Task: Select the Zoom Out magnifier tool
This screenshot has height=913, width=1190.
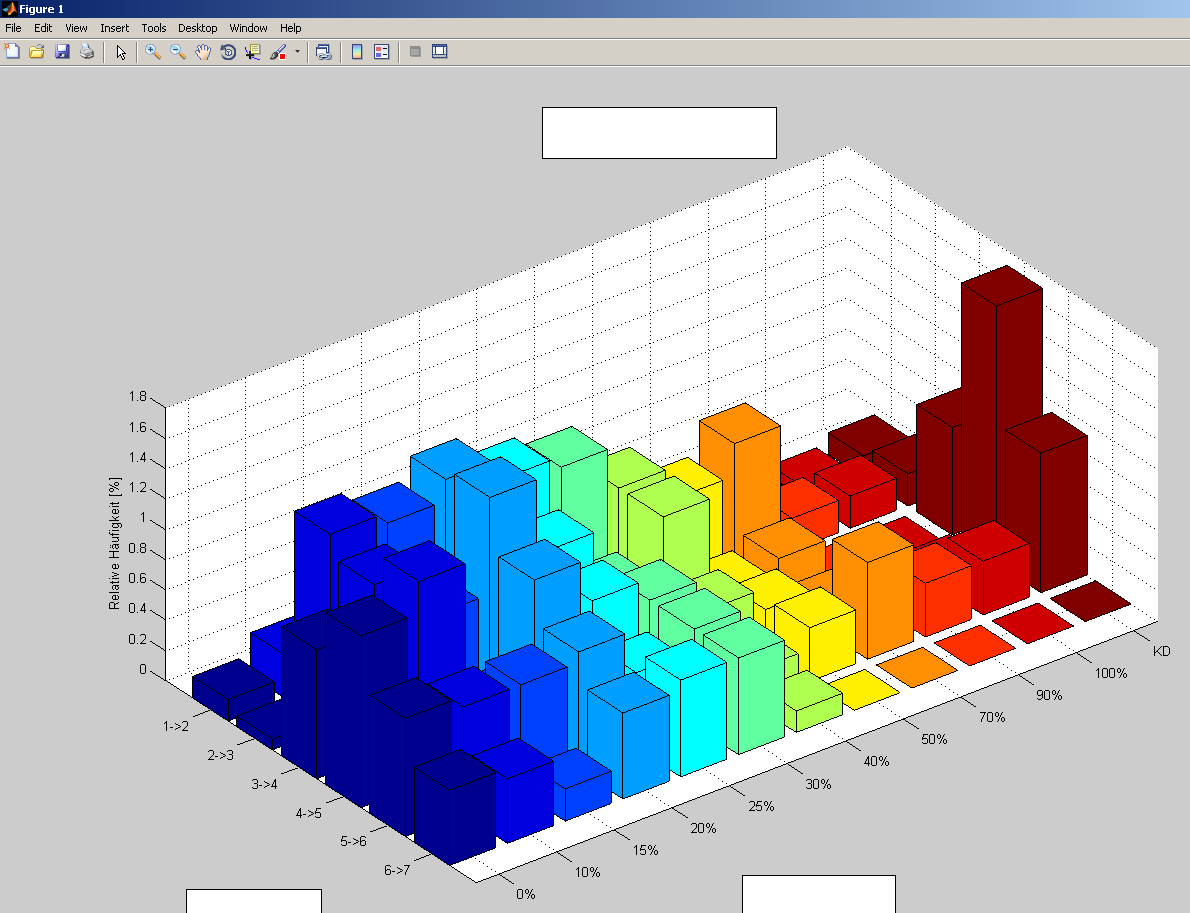Action: pyautogui.click(x=178, y=51)
